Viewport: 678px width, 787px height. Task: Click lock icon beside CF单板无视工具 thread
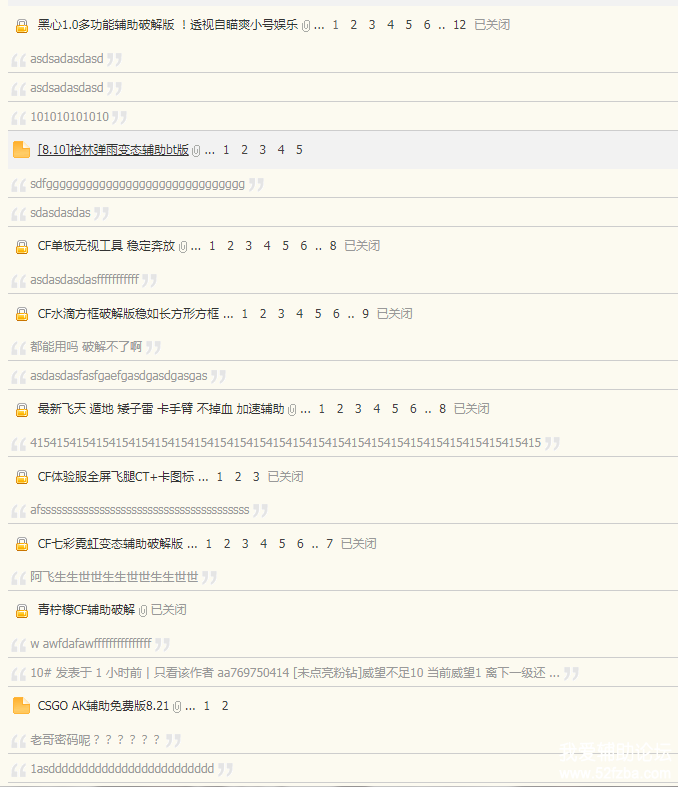pos(22,246)
